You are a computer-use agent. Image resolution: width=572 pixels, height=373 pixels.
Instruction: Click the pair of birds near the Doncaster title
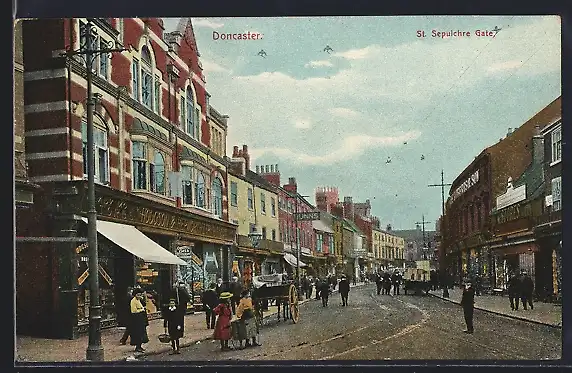[294, 51]
